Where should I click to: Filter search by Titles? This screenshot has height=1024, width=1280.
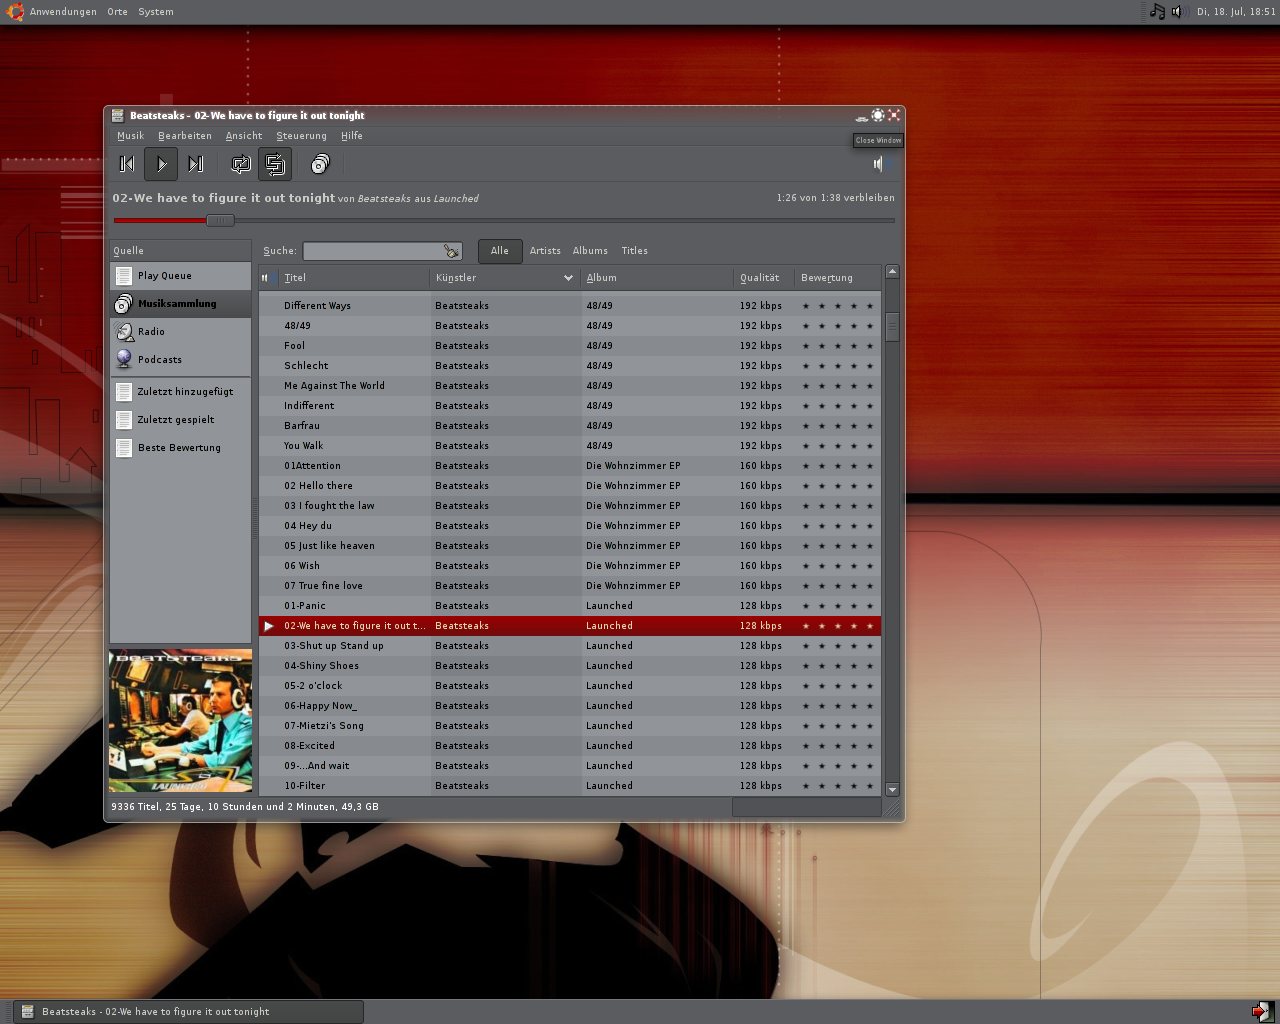634,251
